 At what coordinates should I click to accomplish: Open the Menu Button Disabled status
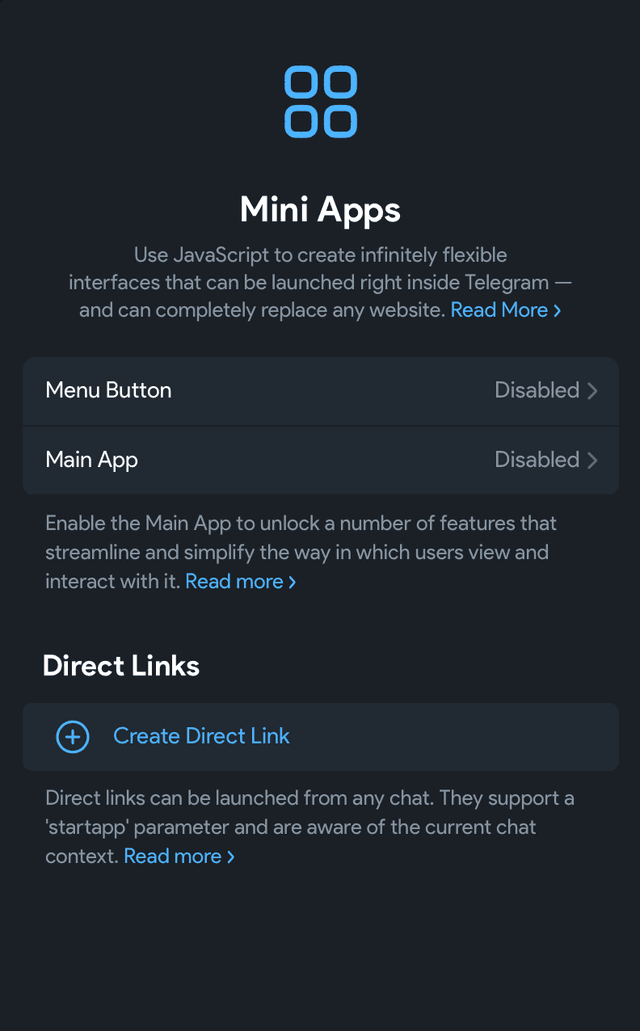pos(537,390)
